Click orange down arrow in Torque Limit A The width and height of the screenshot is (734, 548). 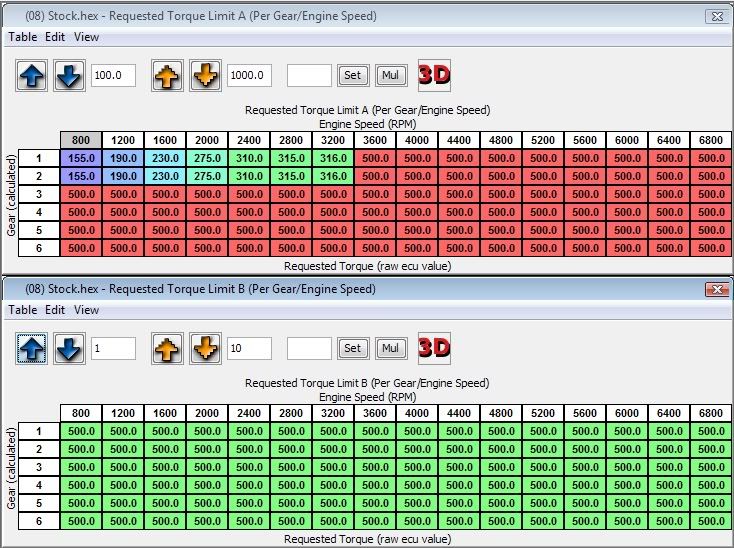205,76
